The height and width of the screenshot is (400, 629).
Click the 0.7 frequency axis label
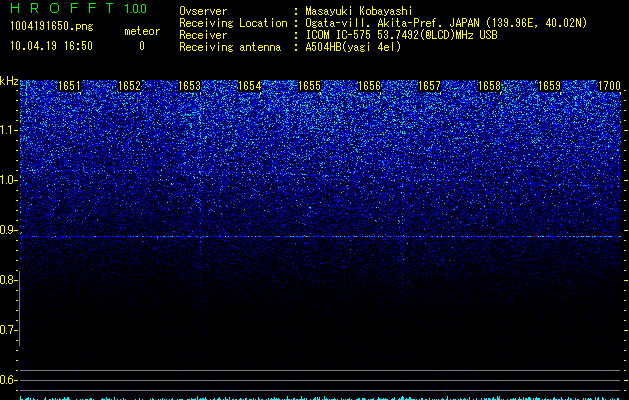click(8, 330)
